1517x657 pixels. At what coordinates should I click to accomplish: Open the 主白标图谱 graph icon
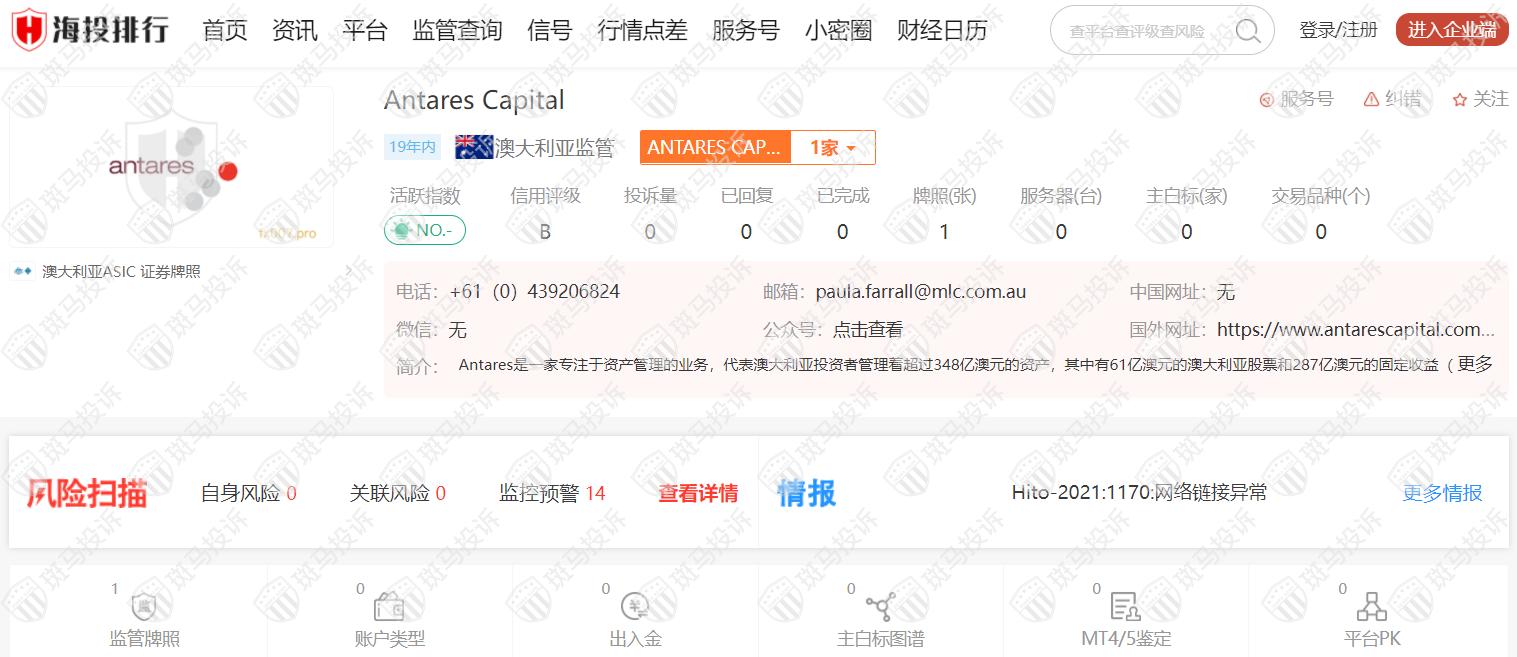(880, 606)
